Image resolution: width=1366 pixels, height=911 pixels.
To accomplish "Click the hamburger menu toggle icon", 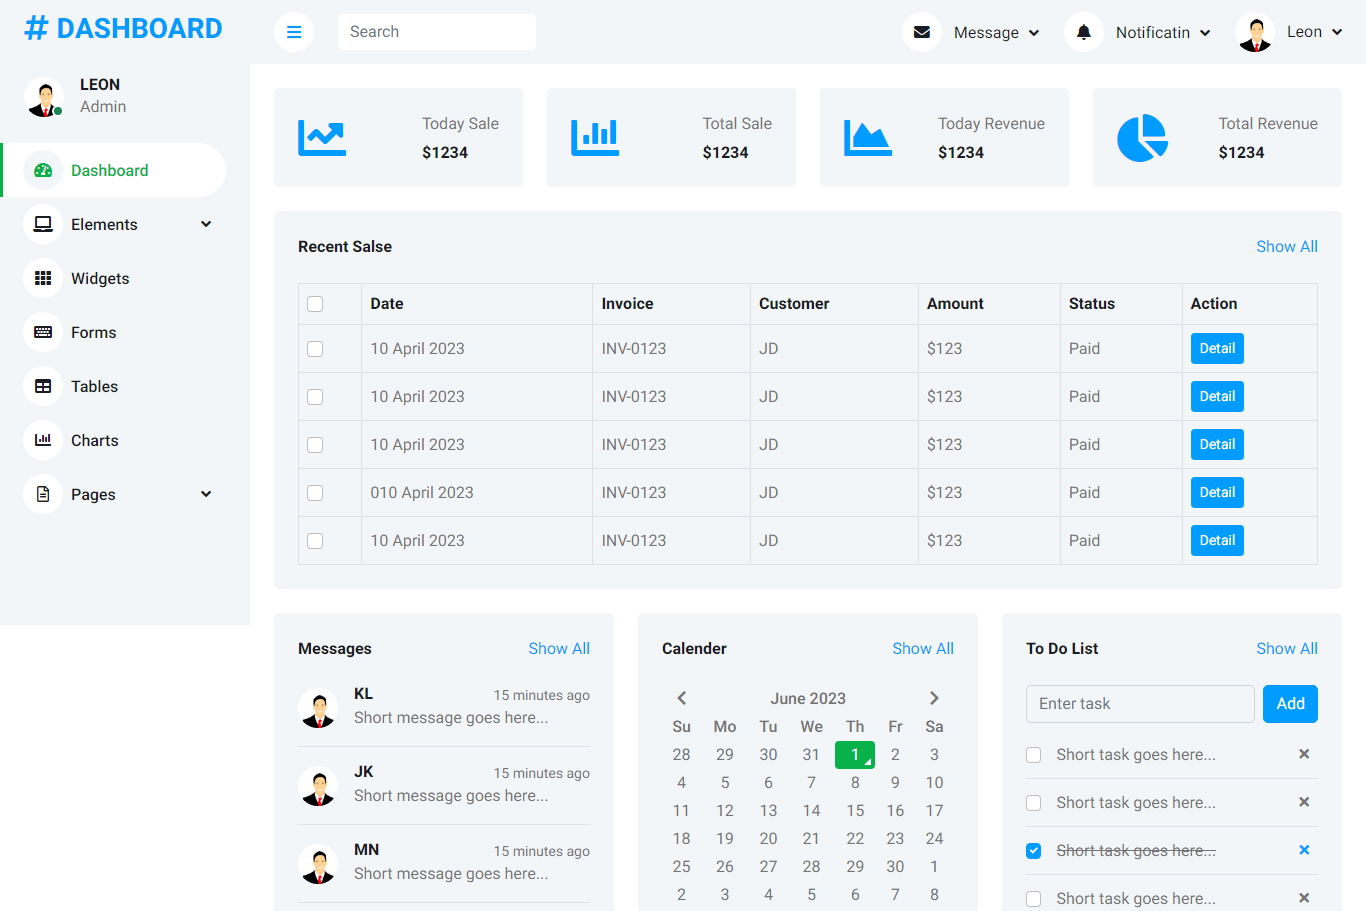I will pyautogui.click(x=294, y=32).
